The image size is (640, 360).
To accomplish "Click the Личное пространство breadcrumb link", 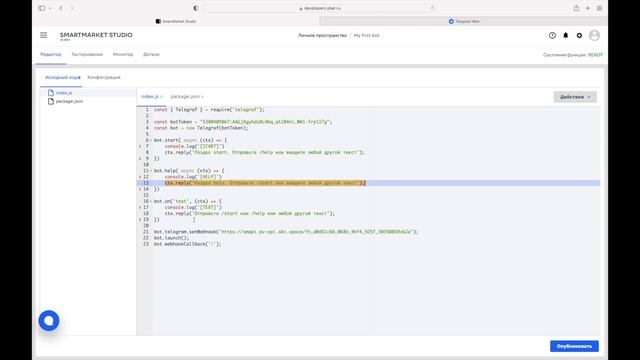I will click(322, 36).
